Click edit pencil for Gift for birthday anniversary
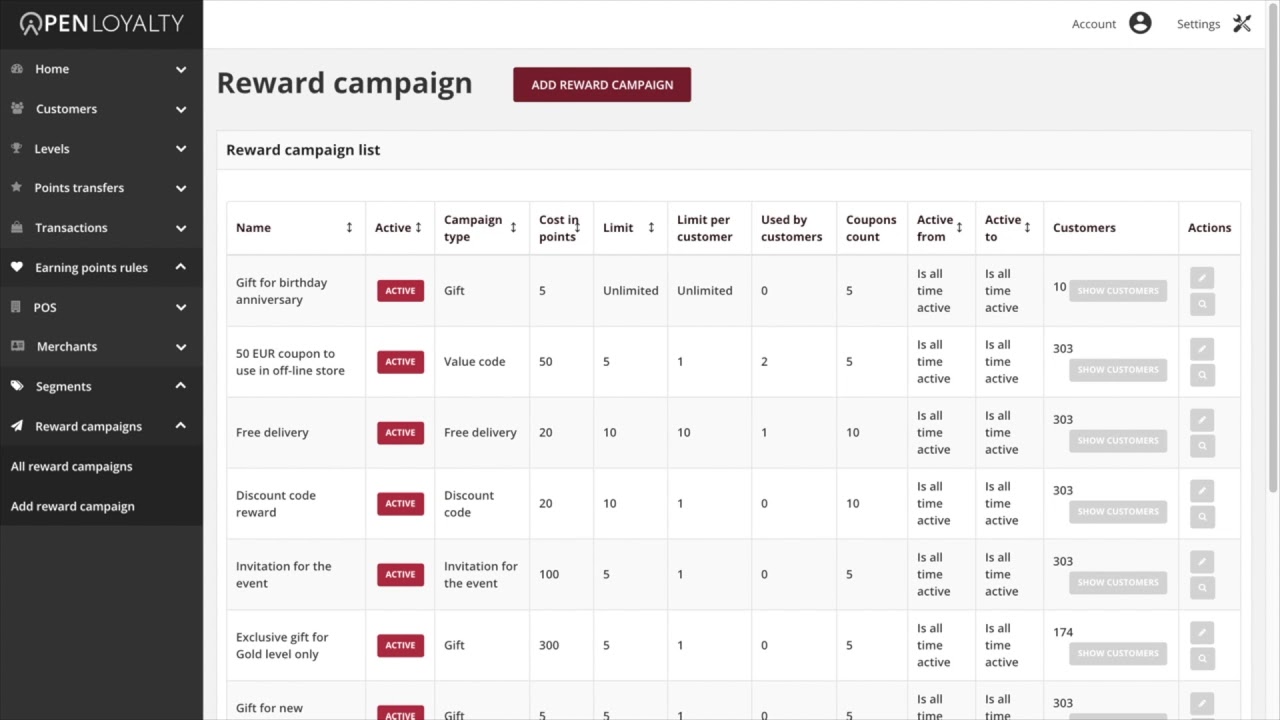Image resolution: width=1280 pixels, height=720 pixels. (1202, 278)
